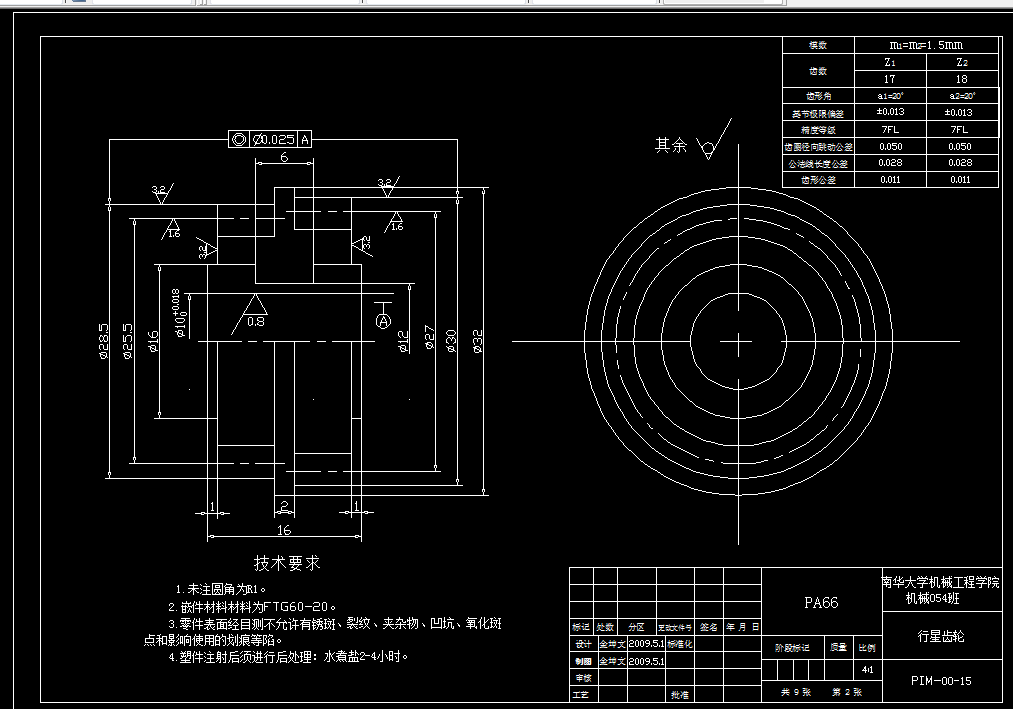Click the Ø30 dimension label

(451, 340)
